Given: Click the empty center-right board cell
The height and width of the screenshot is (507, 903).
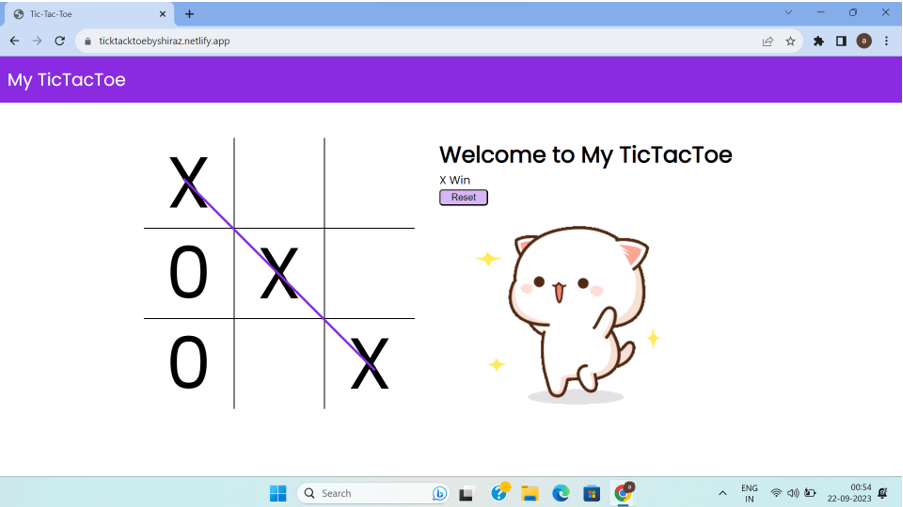Looking at the screenshot, I should 369,273.
